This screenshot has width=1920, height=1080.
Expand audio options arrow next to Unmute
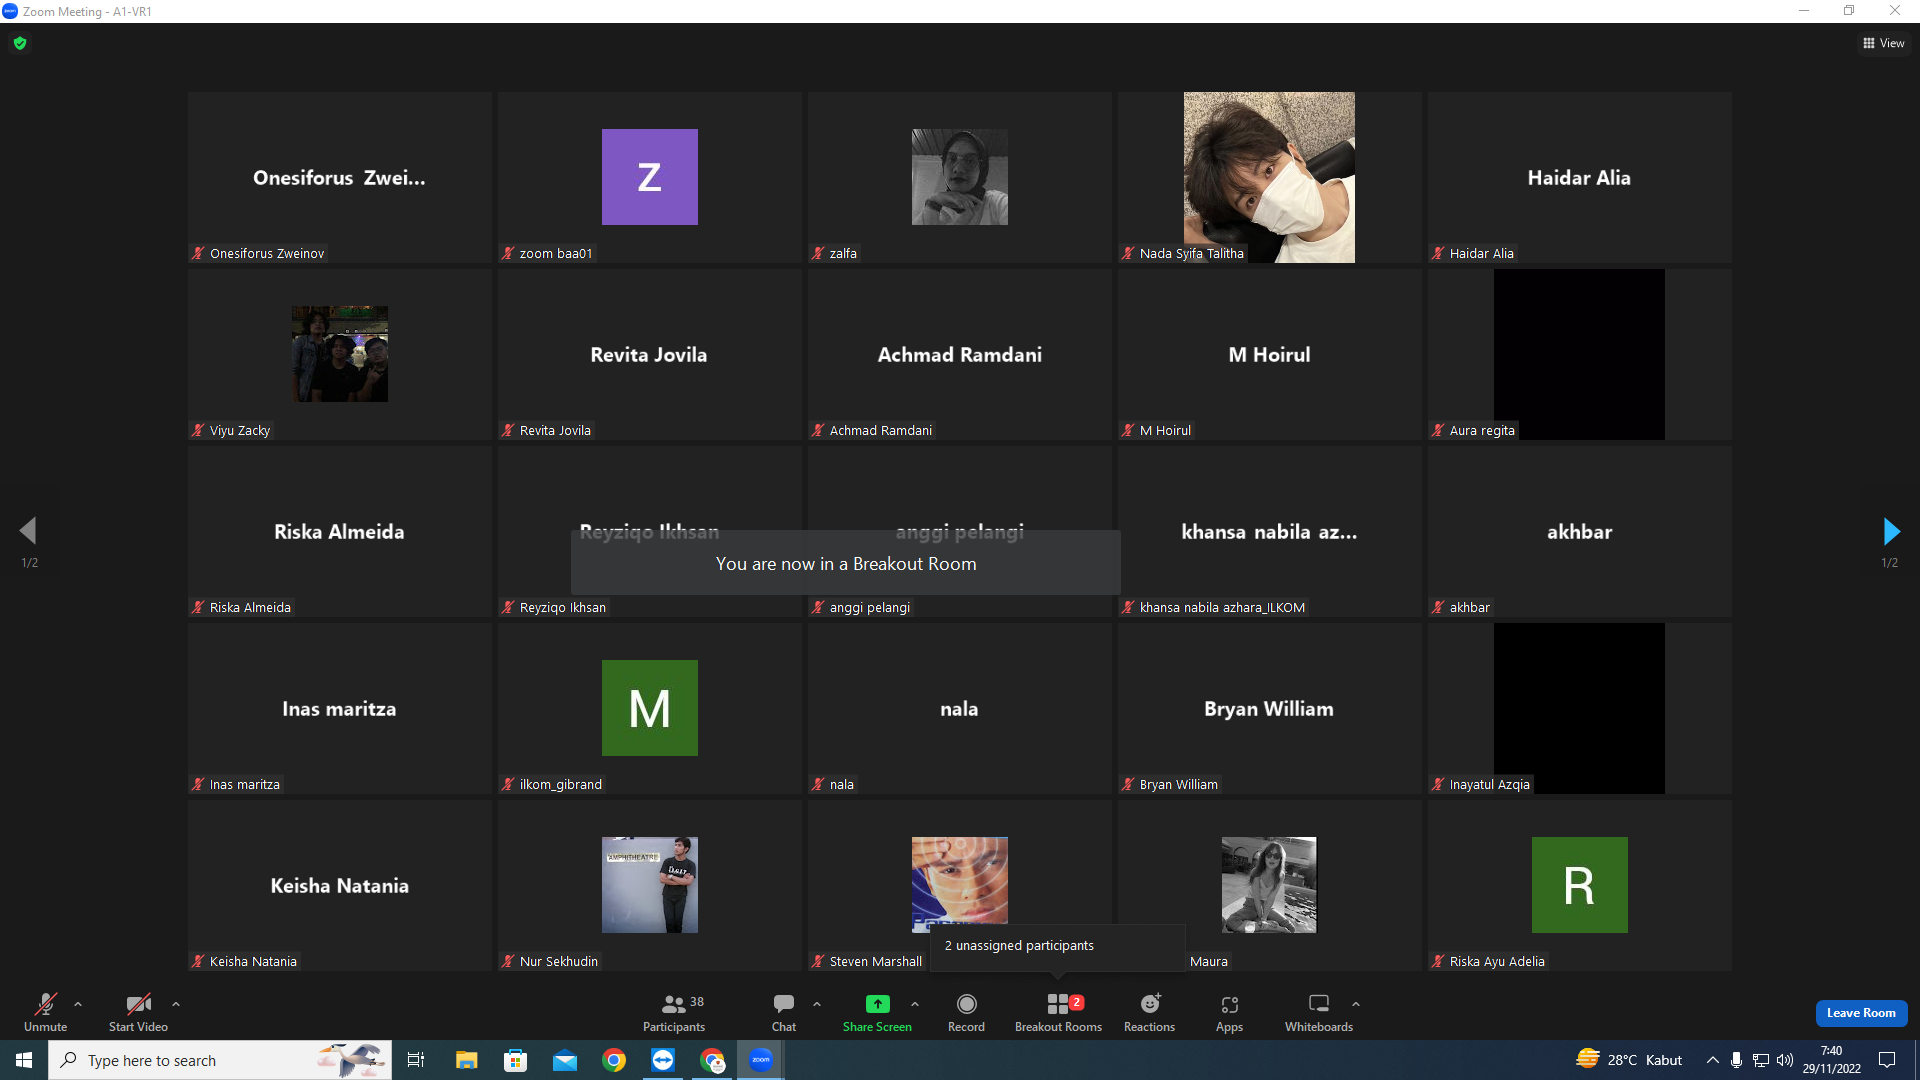pyautogui.click(x=78, y=1004)
